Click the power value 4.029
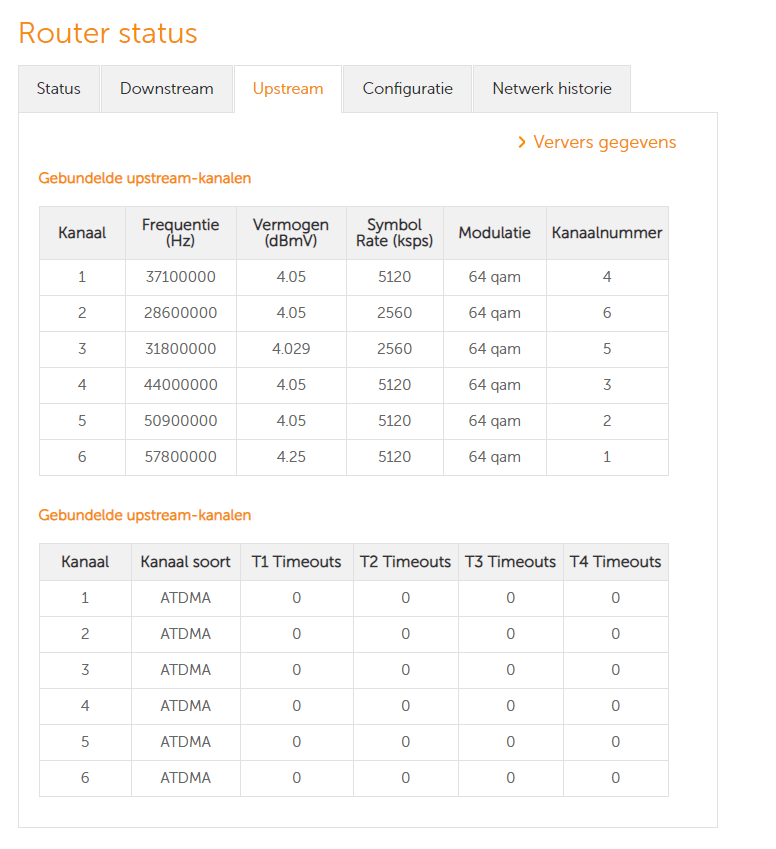 (291, 349)
